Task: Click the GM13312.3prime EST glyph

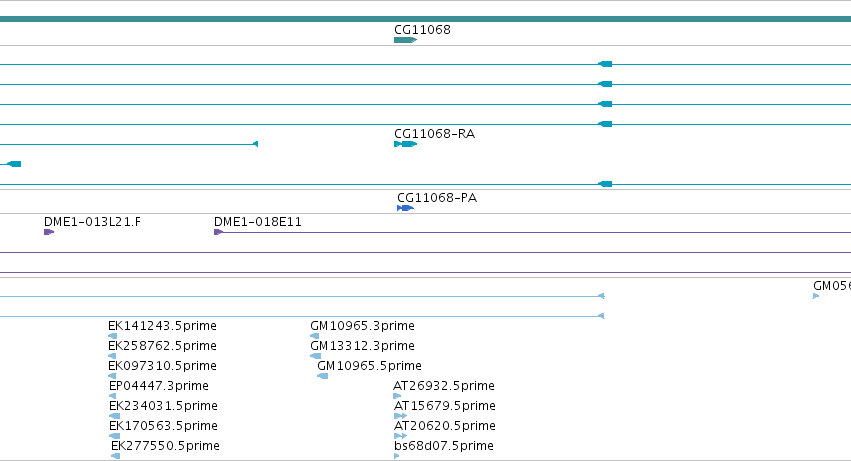Action: coord(315,356)
